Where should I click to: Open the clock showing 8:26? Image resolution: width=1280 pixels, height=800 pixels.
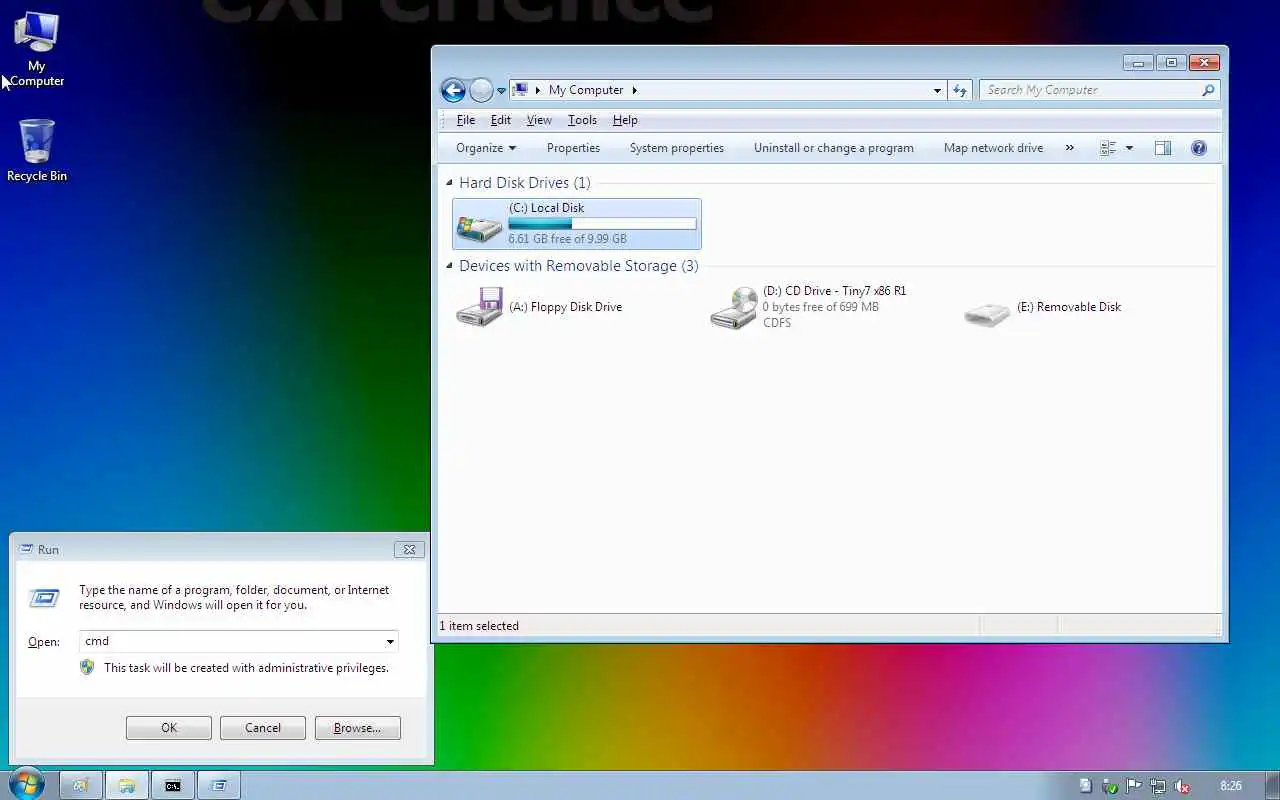(x=1231, y=786)
